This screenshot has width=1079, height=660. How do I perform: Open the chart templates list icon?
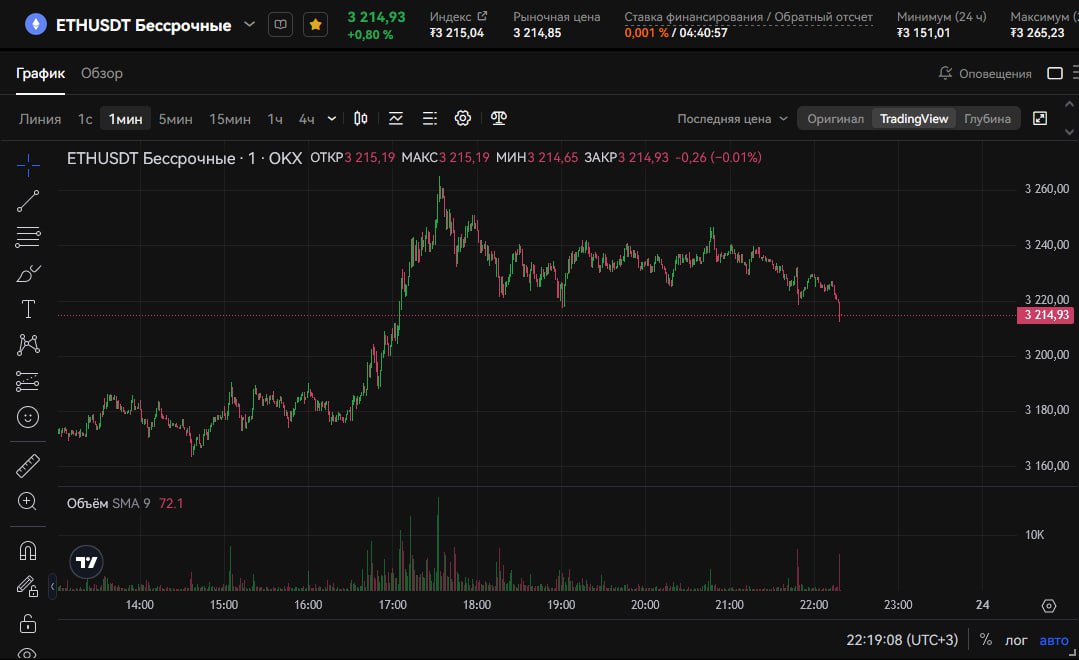(x=429, y=118)
